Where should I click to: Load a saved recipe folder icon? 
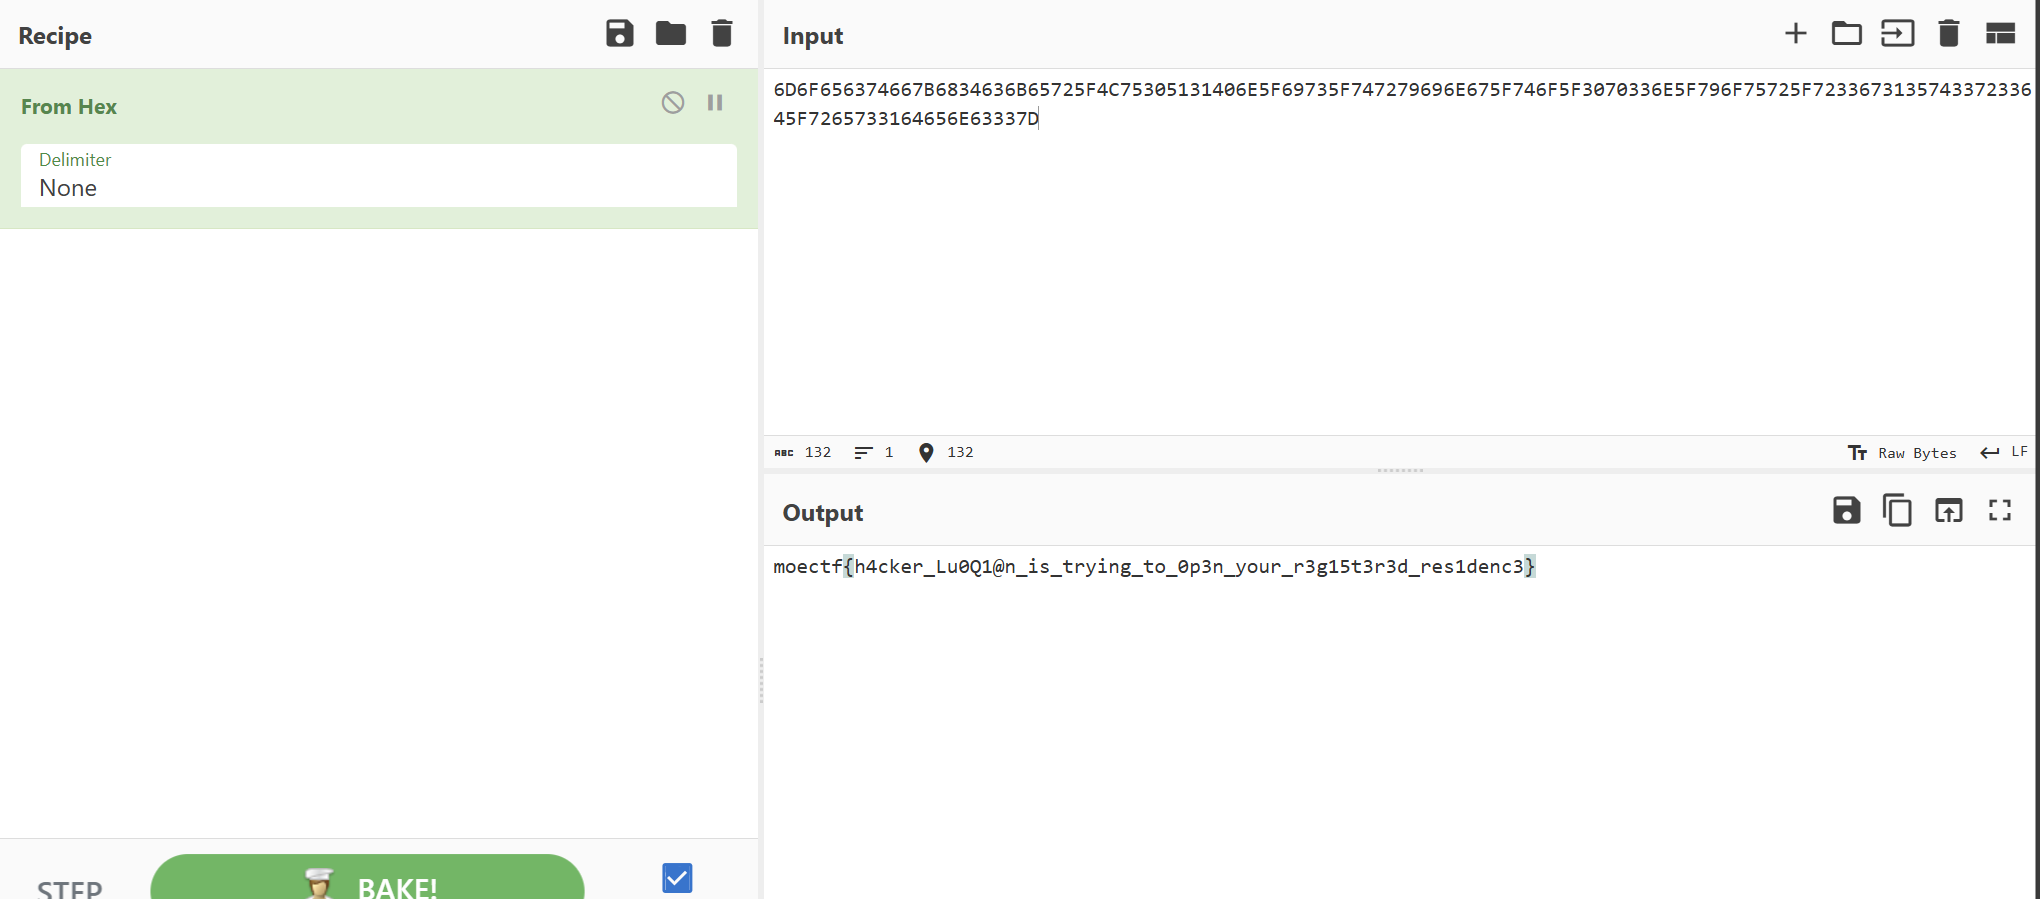tap(671, 34)
